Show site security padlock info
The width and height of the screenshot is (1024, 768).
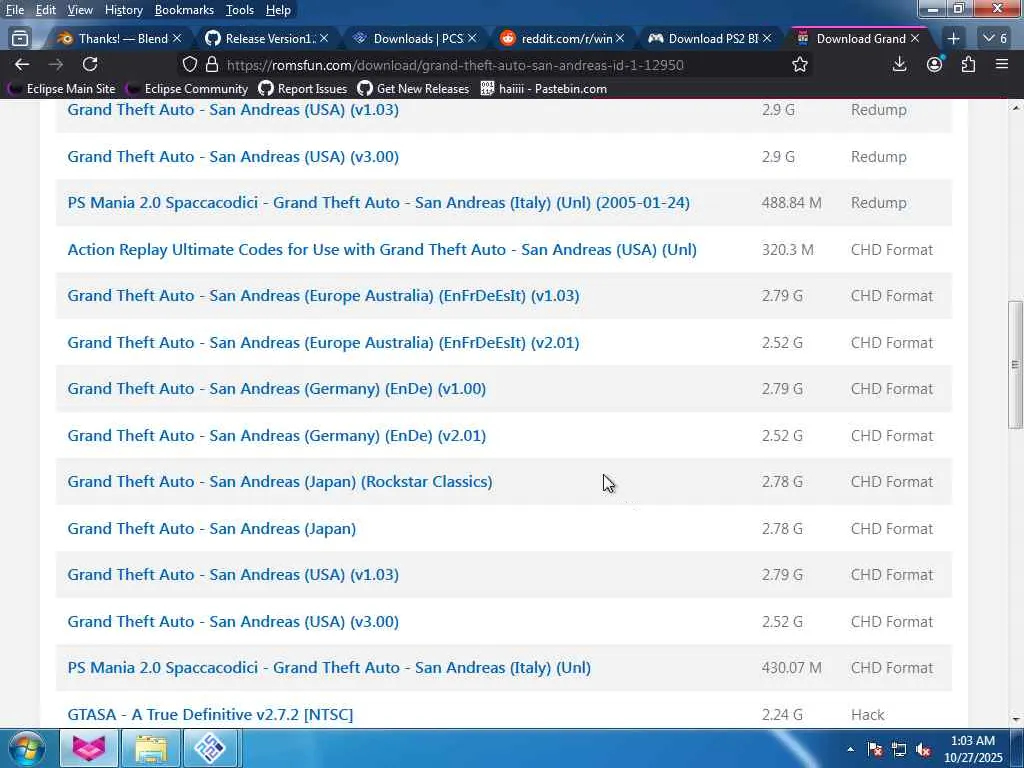212,64
